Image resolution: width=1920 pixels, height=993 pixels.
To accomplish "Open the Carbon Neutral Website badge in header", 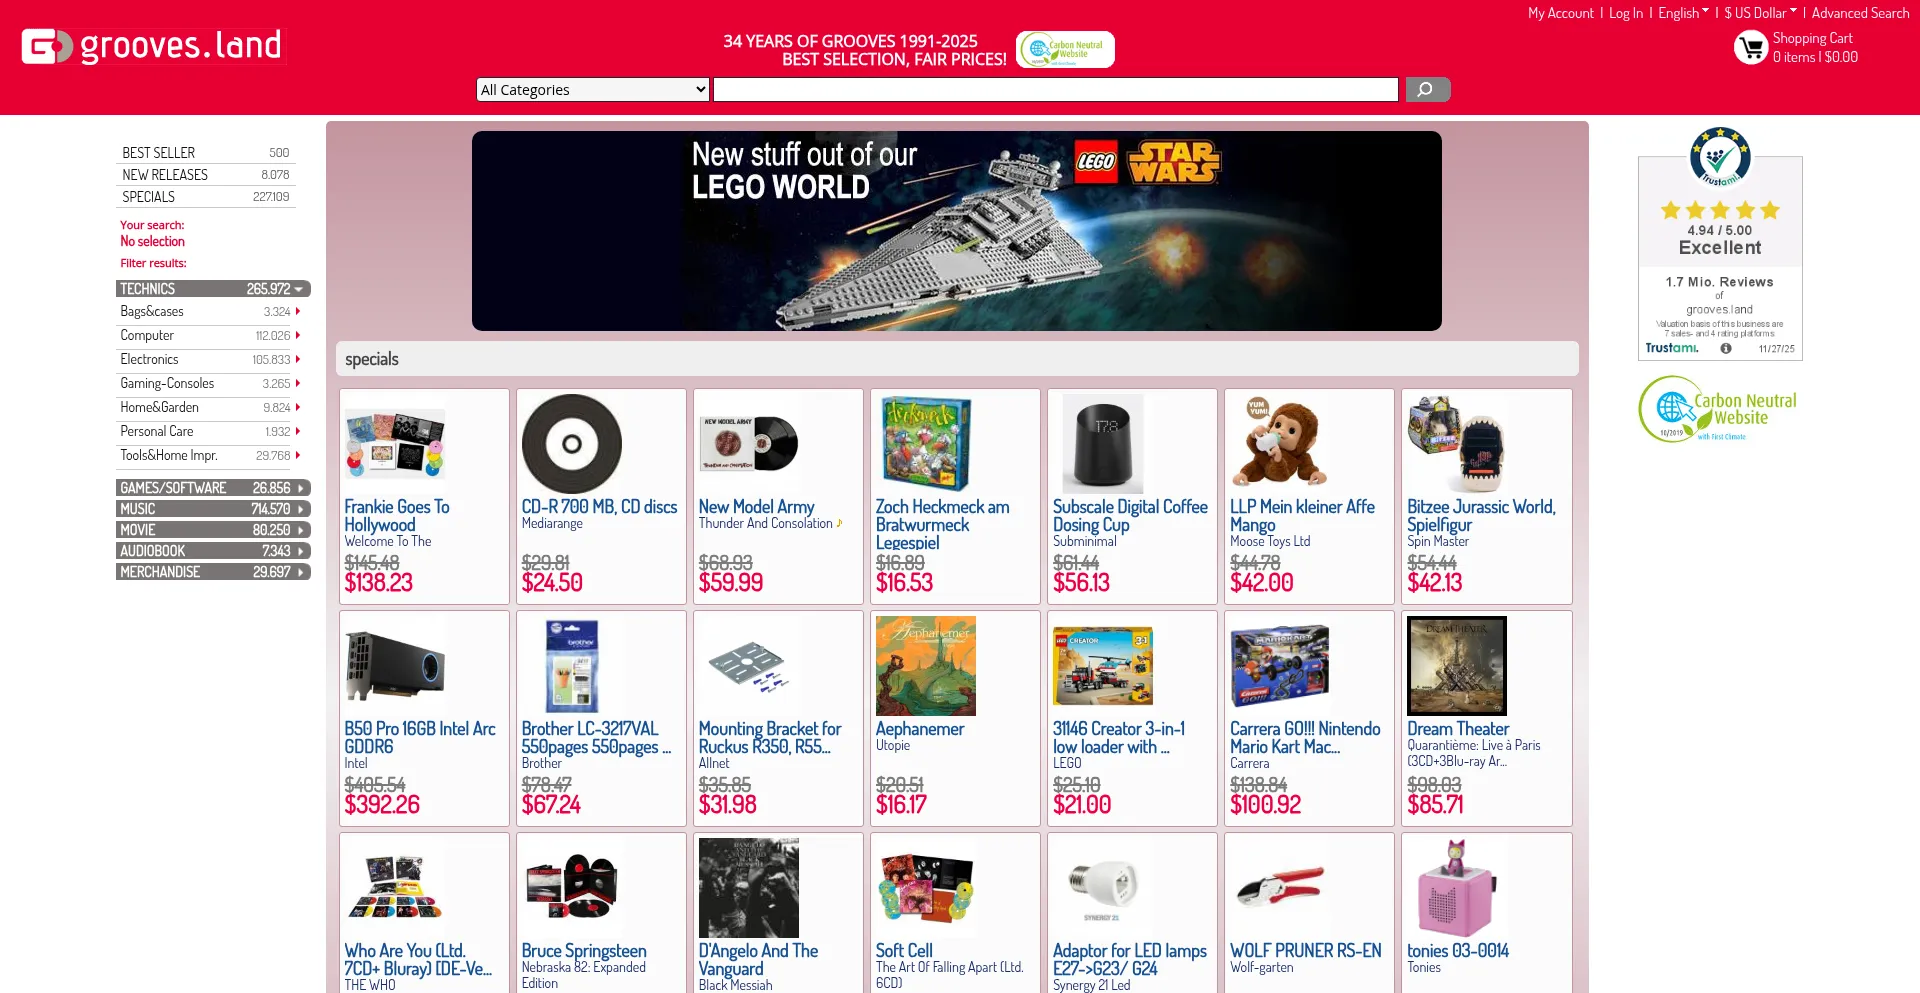I will (1065, 49).
